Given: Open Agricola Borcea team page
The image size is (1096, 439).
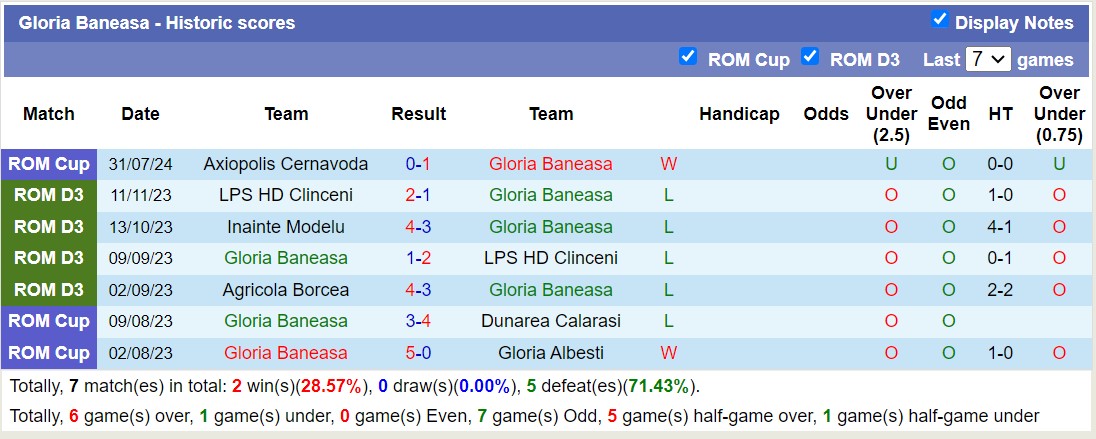Looking at the screenshot, I should tap(285, 290).
